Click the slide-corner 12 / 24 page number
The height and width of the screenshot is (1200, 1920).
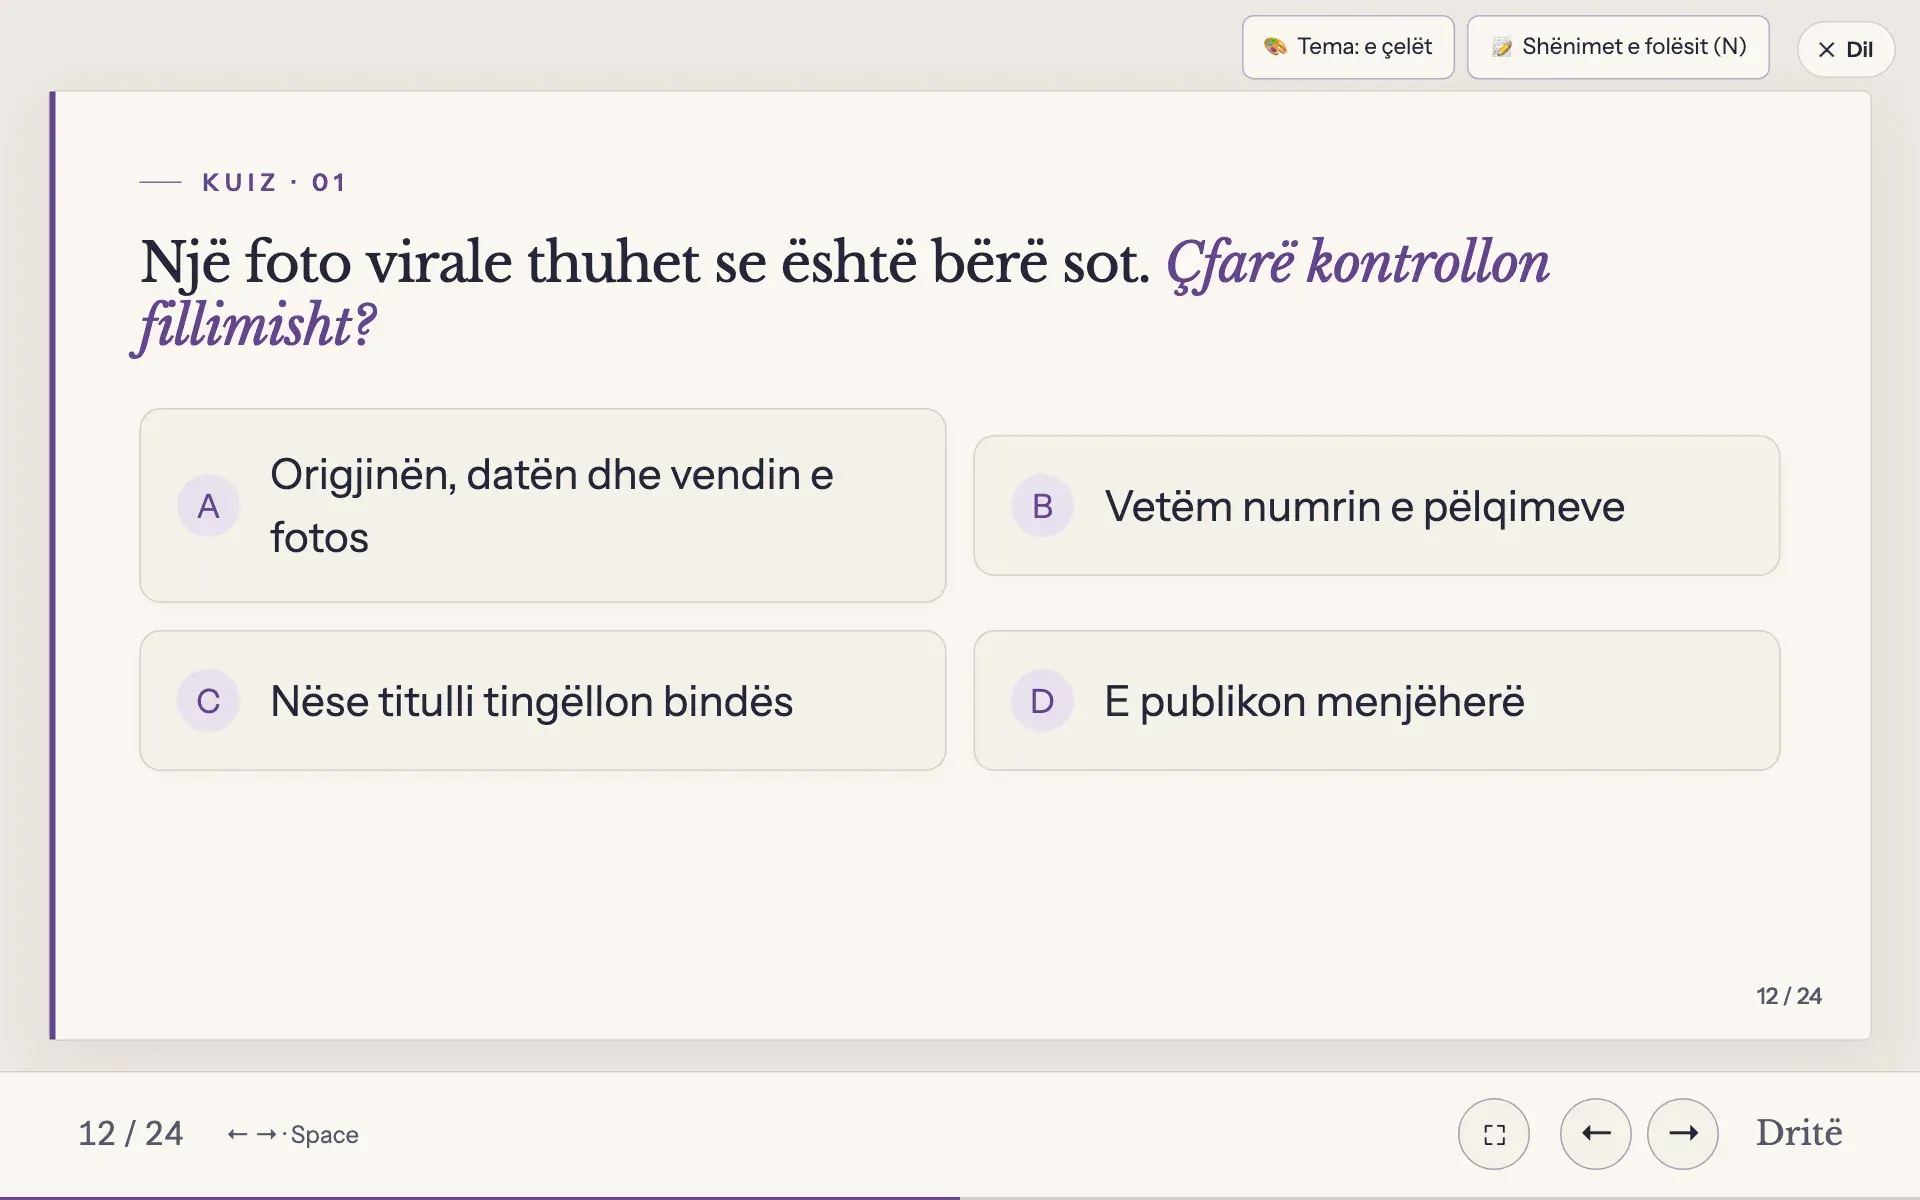(1789, 996)
